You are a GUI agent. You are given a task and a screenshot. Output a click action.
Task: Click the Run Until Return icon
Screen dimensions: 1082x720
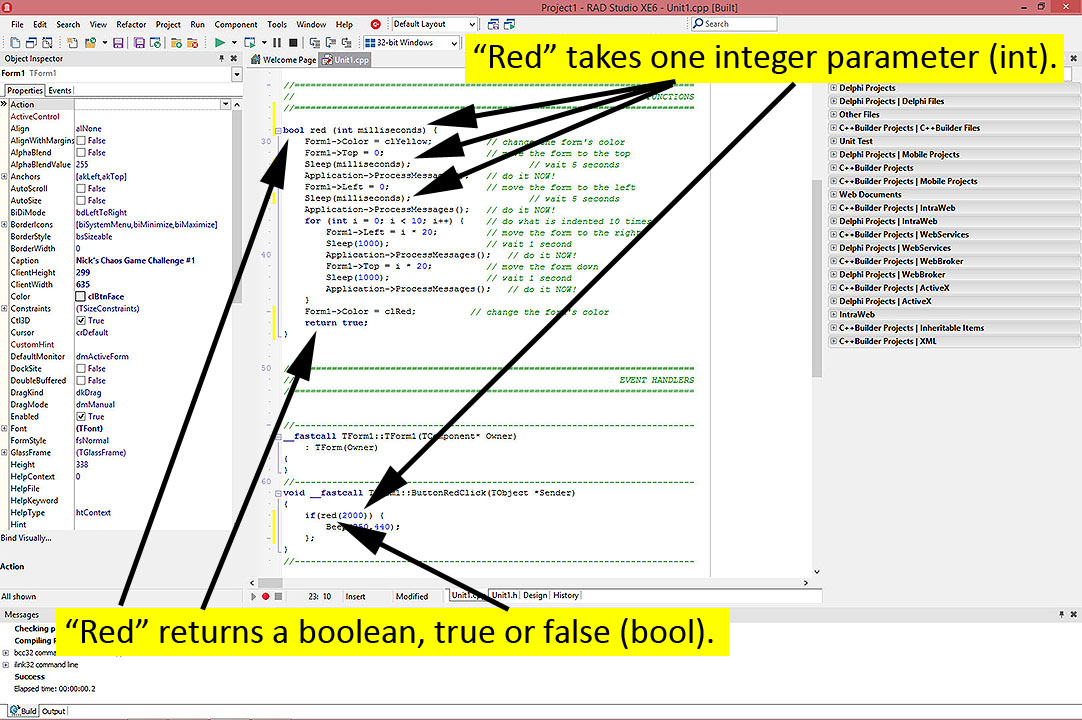[x=347, y=43]
